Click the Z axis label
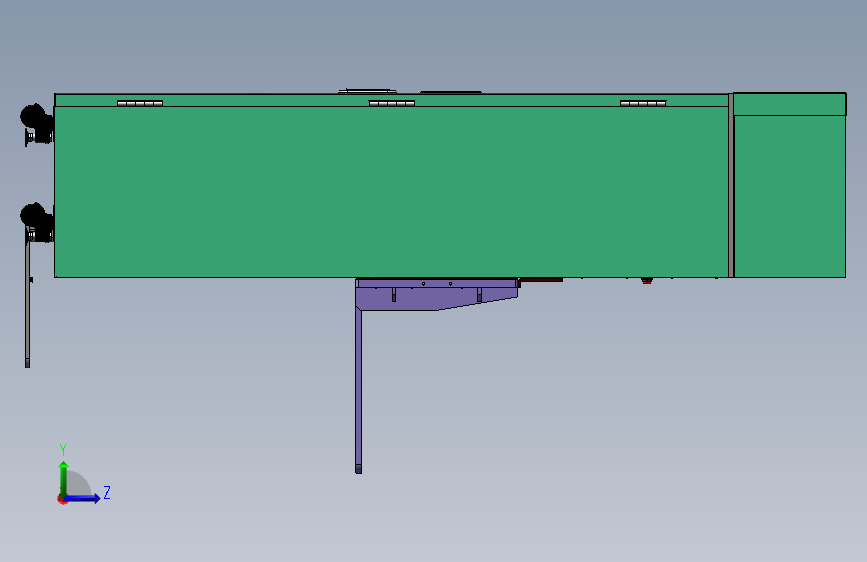This screenshot has height=562, width=867. tap(107, 492)
